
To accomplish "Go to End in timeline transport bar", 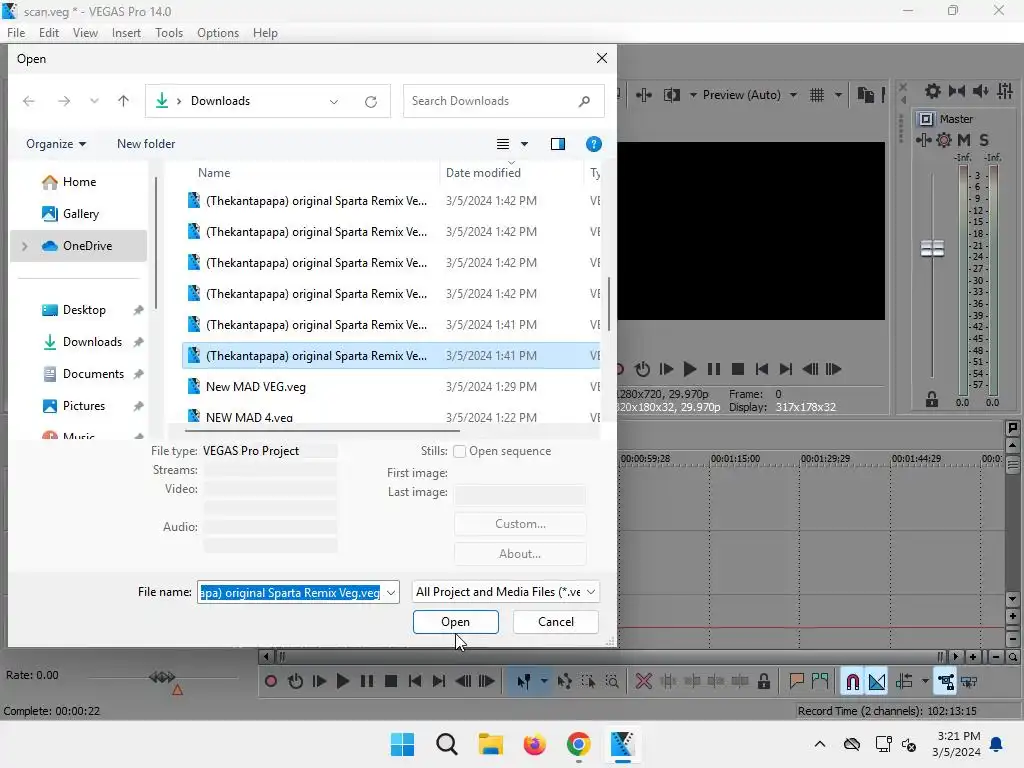I will (439, 682).
